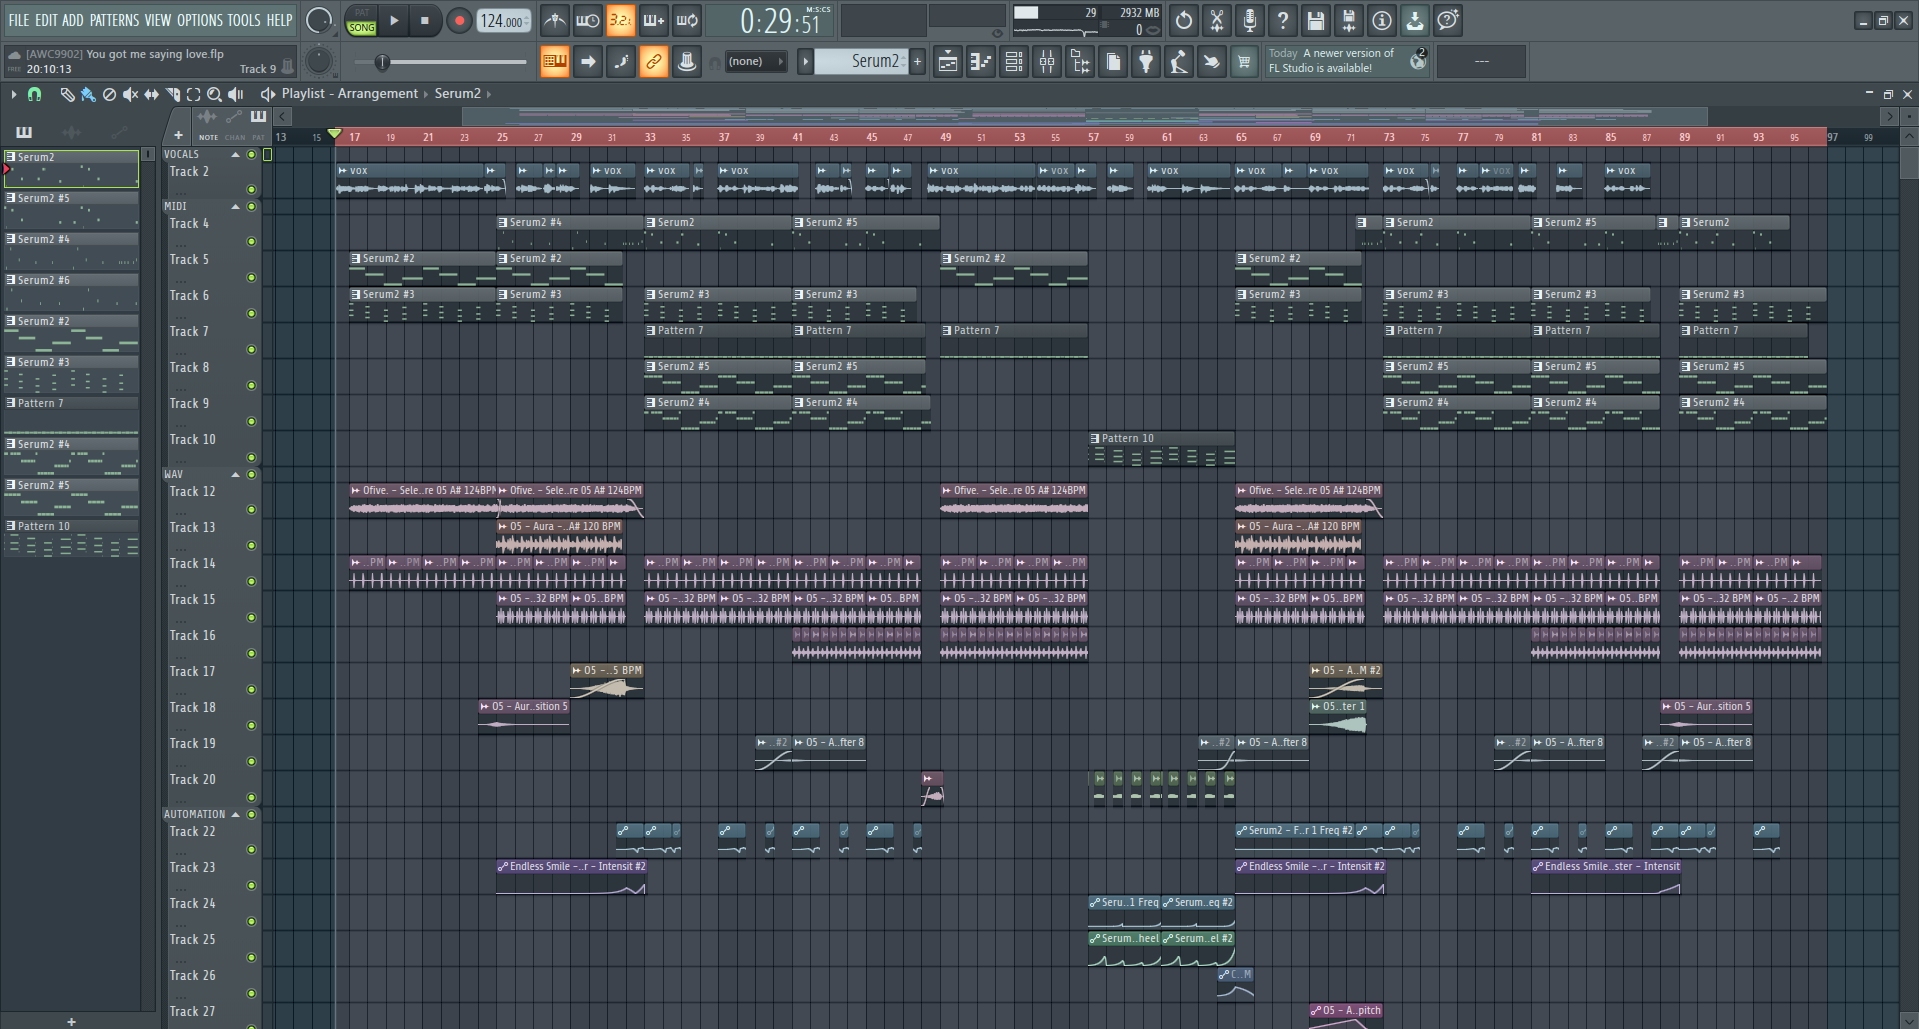Open the Serum2 pattern selector dropdown
This screenshot has width=1919, height=1029.
[862, 62]
